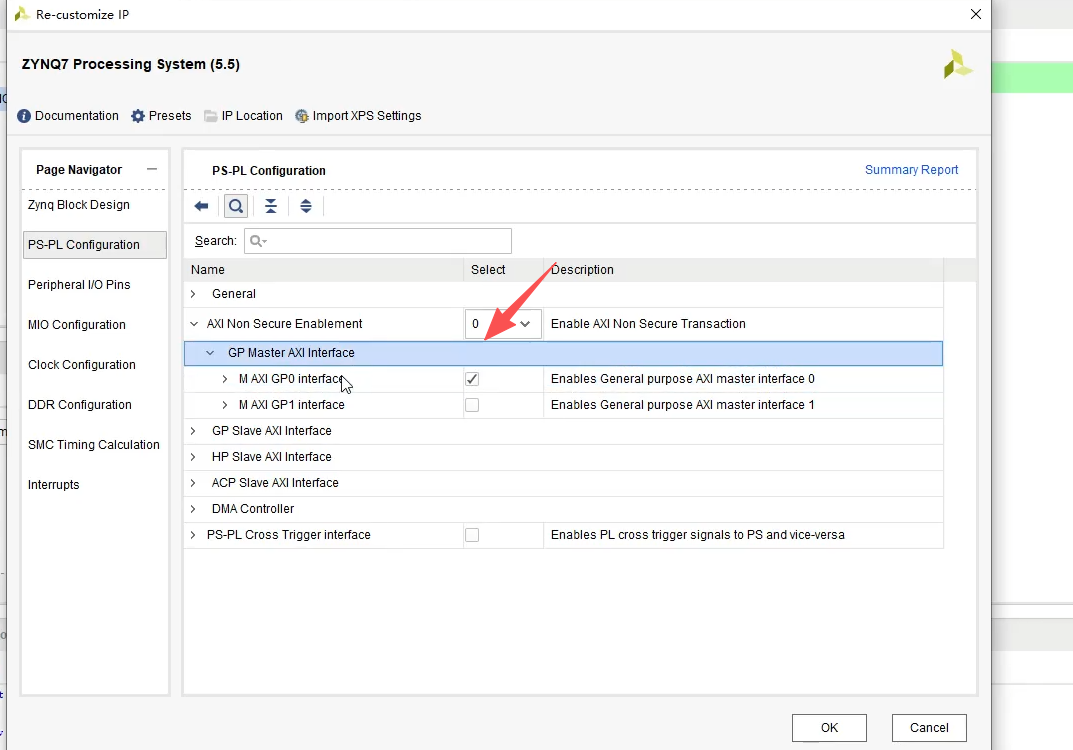Click the collapse all toolbar icon
The width and height of the screenshot is (1073, 750).
(x=271, y=206)
